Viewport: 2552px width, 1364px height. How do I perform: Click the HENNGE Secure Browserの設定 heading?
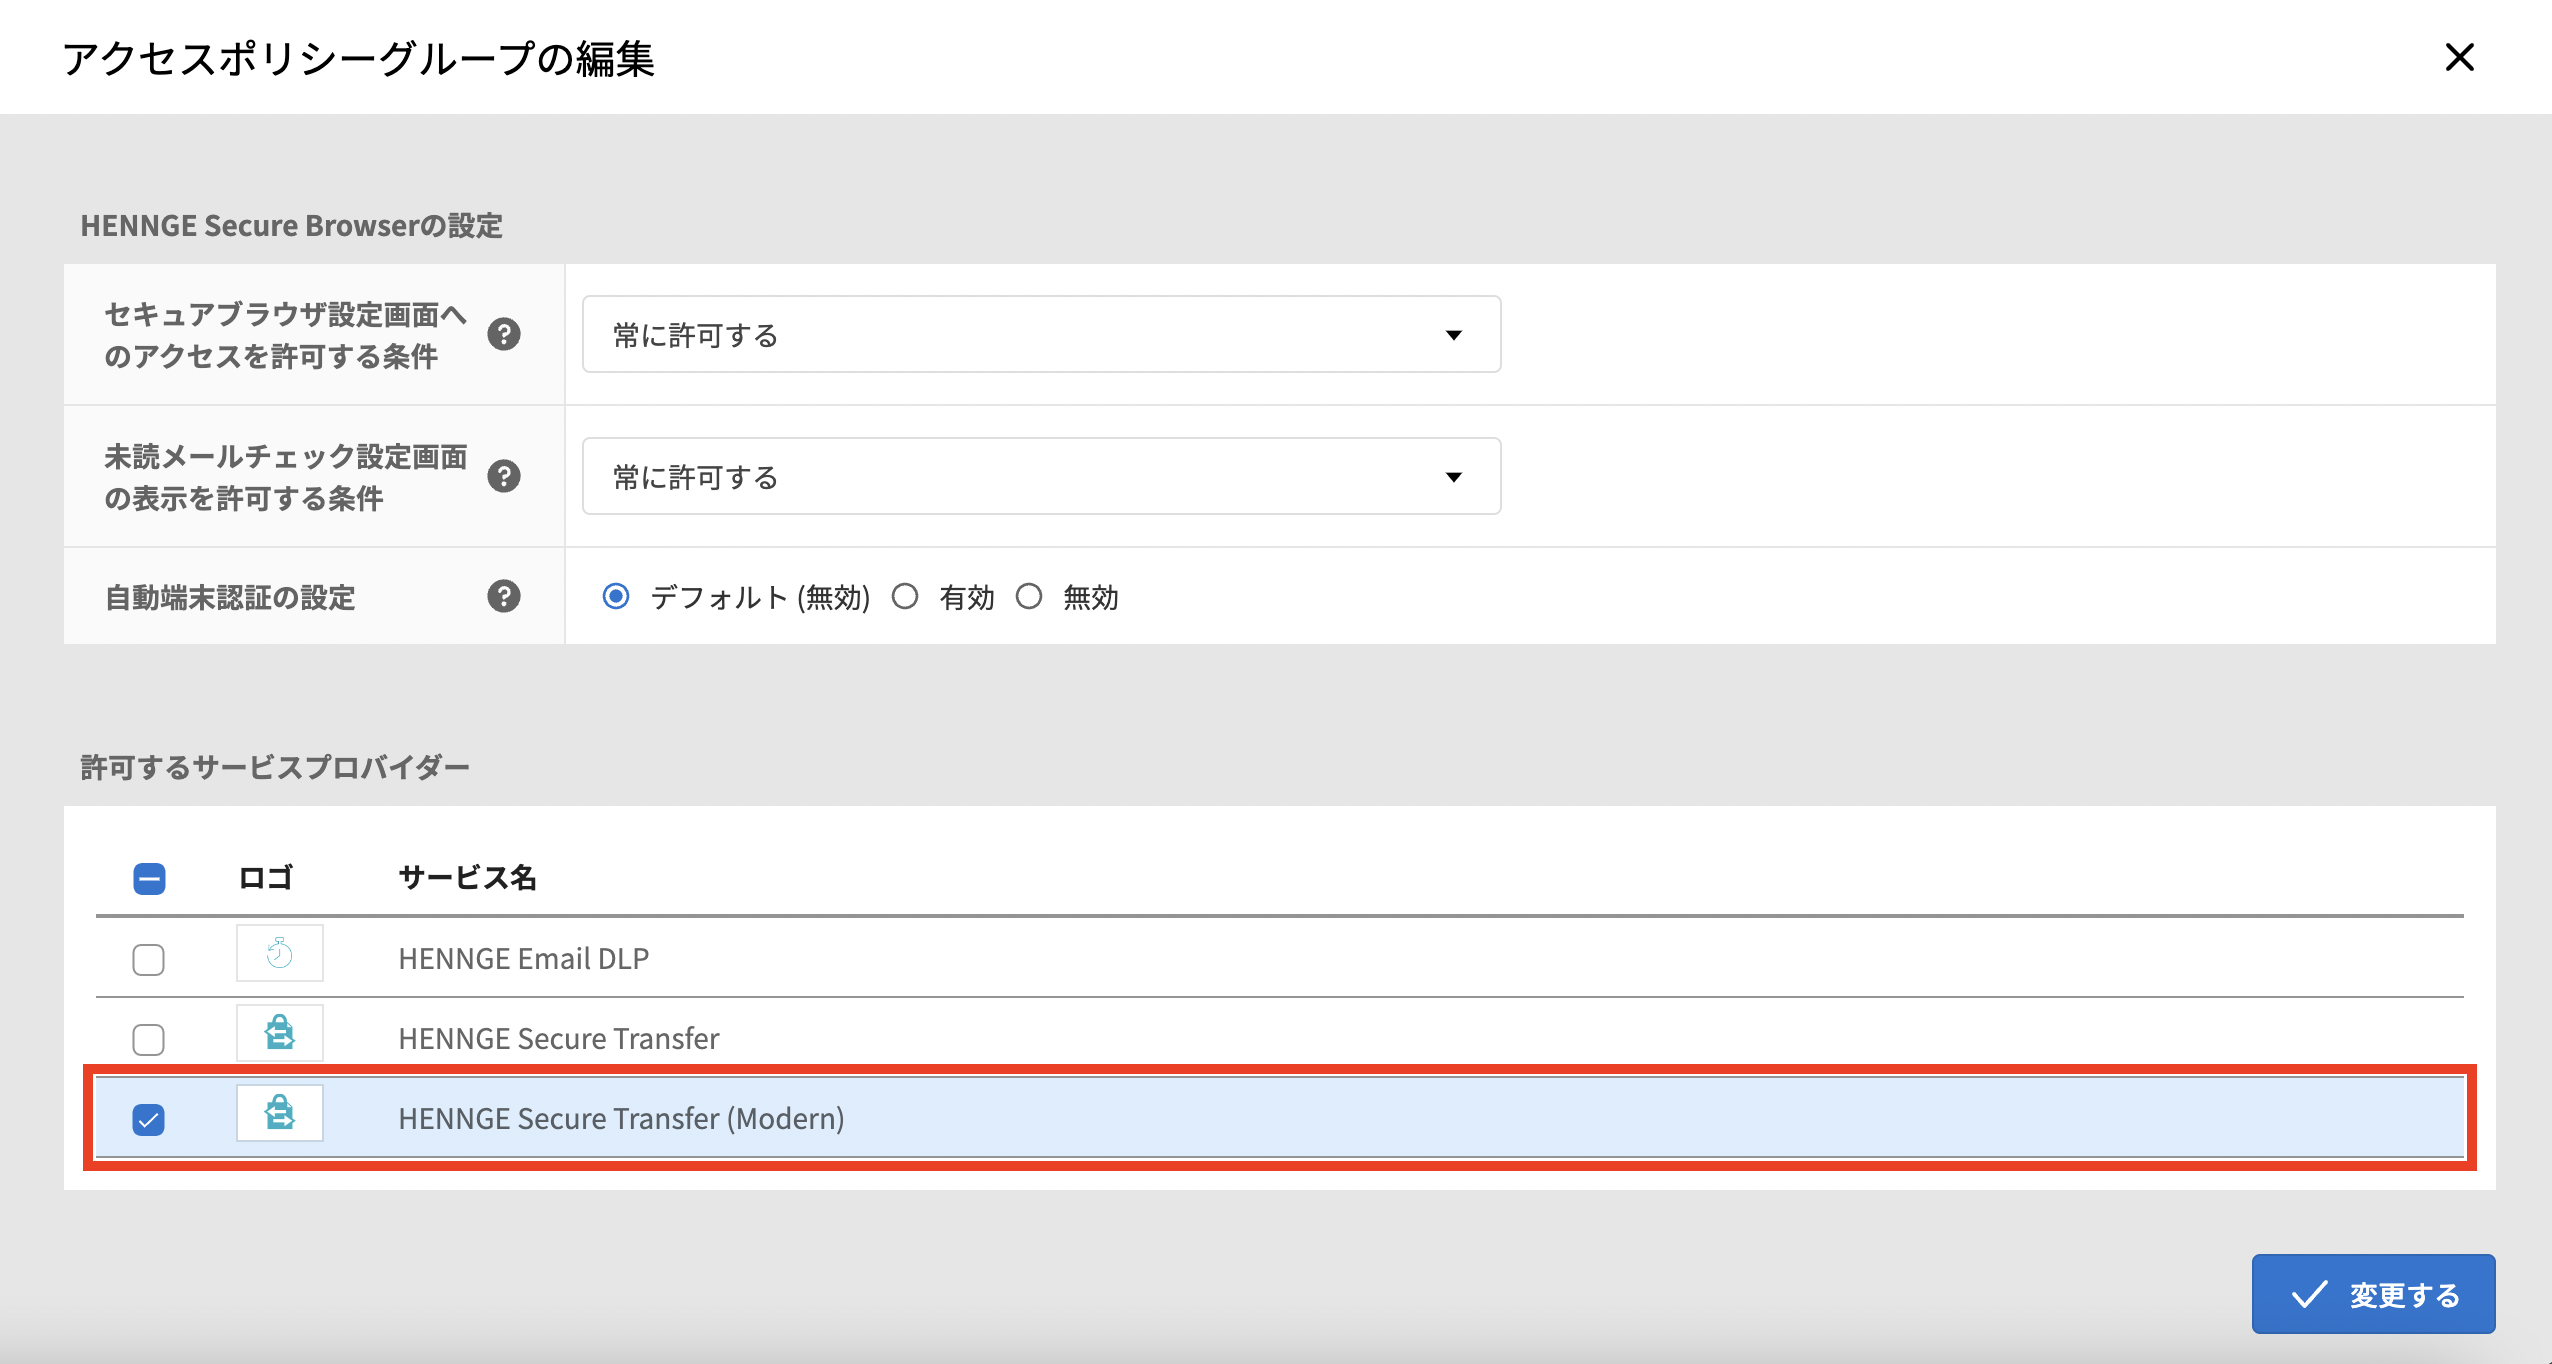point(291,226)
